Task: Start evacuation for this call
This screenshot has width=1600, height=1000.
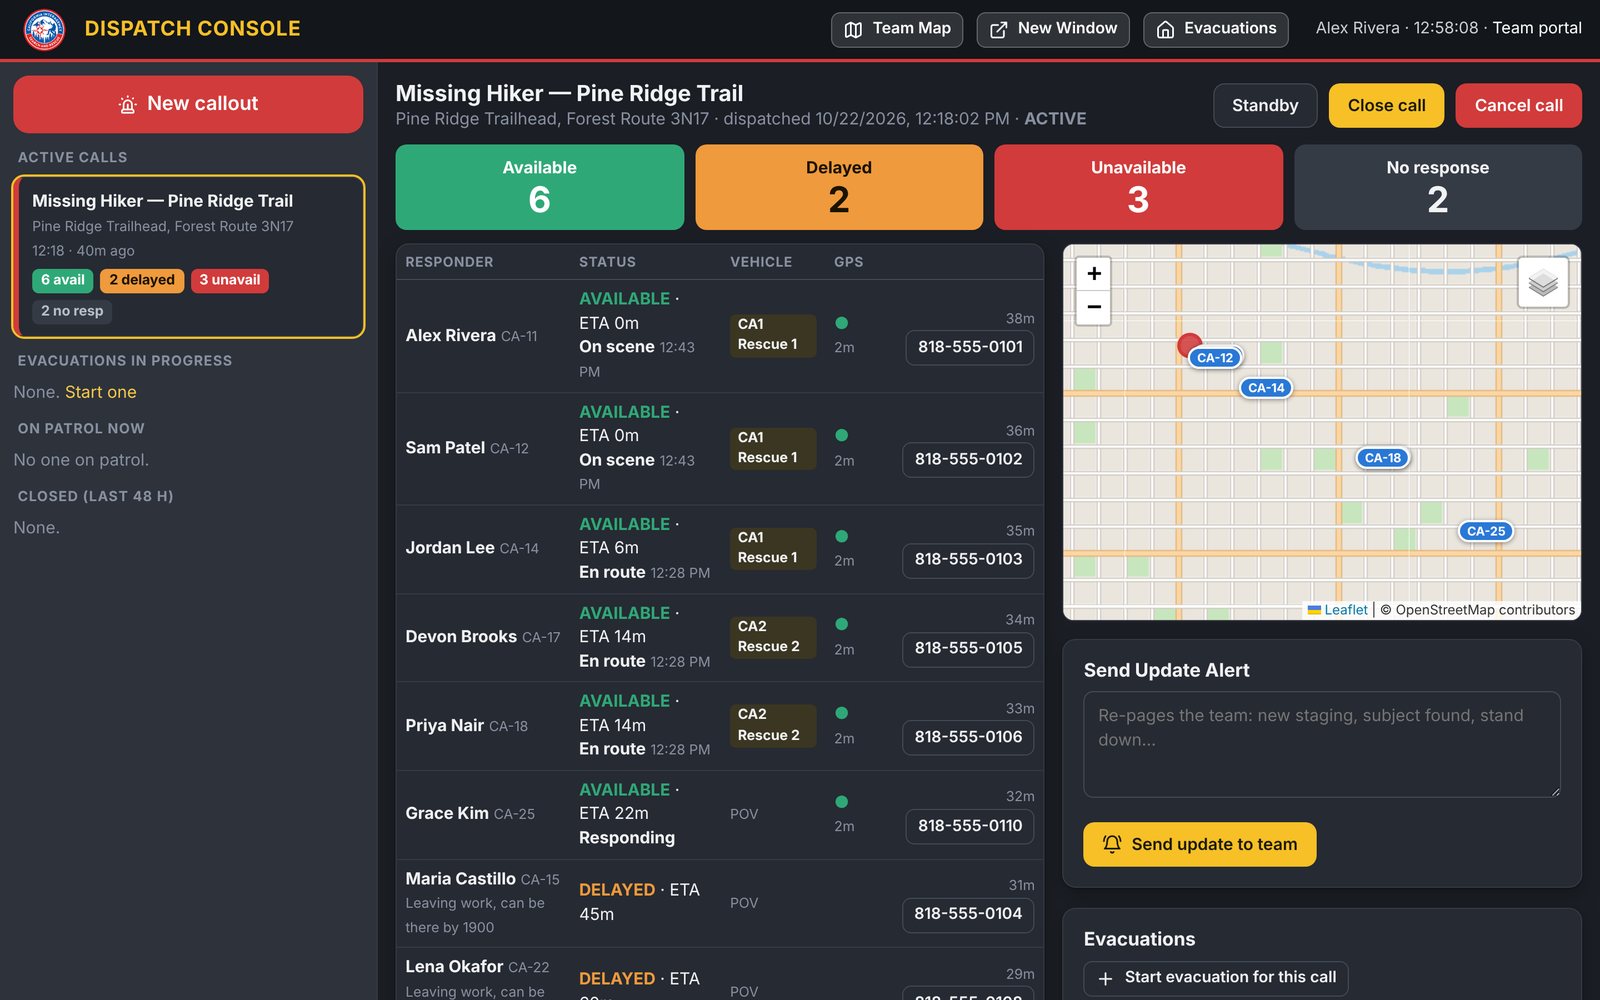Action: pos(1216,978)
